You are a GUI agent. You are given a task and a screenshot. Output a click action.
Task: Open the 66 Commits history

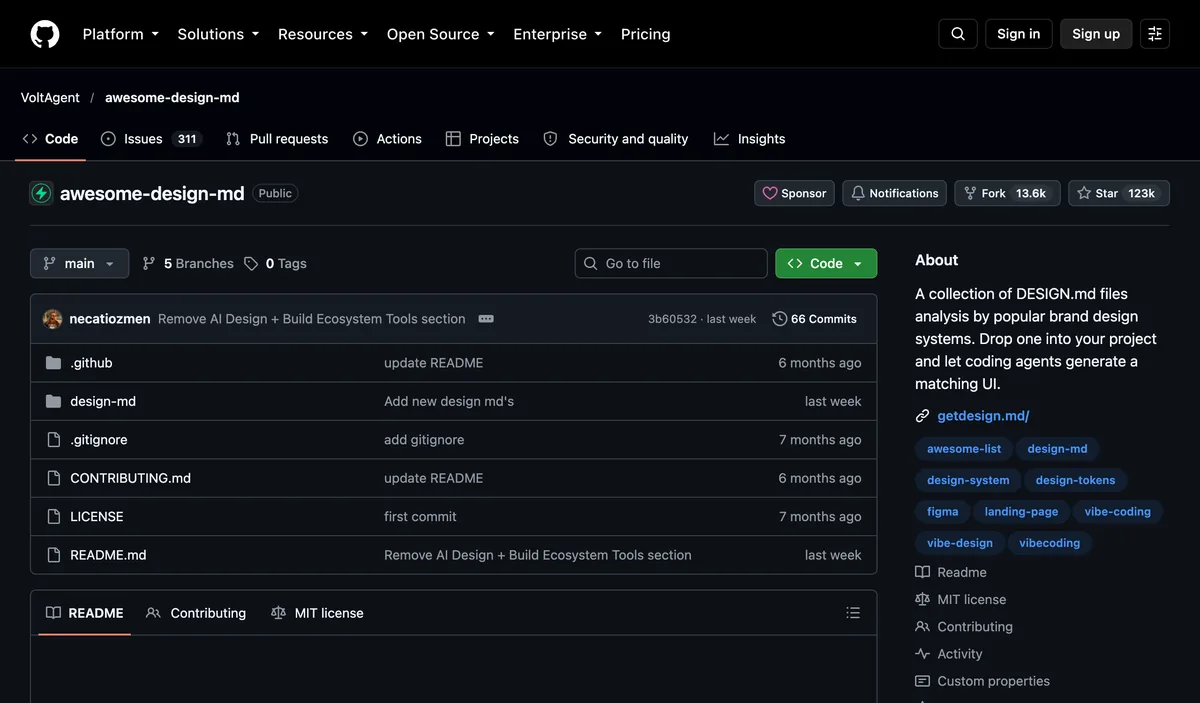tap(815, 319)
